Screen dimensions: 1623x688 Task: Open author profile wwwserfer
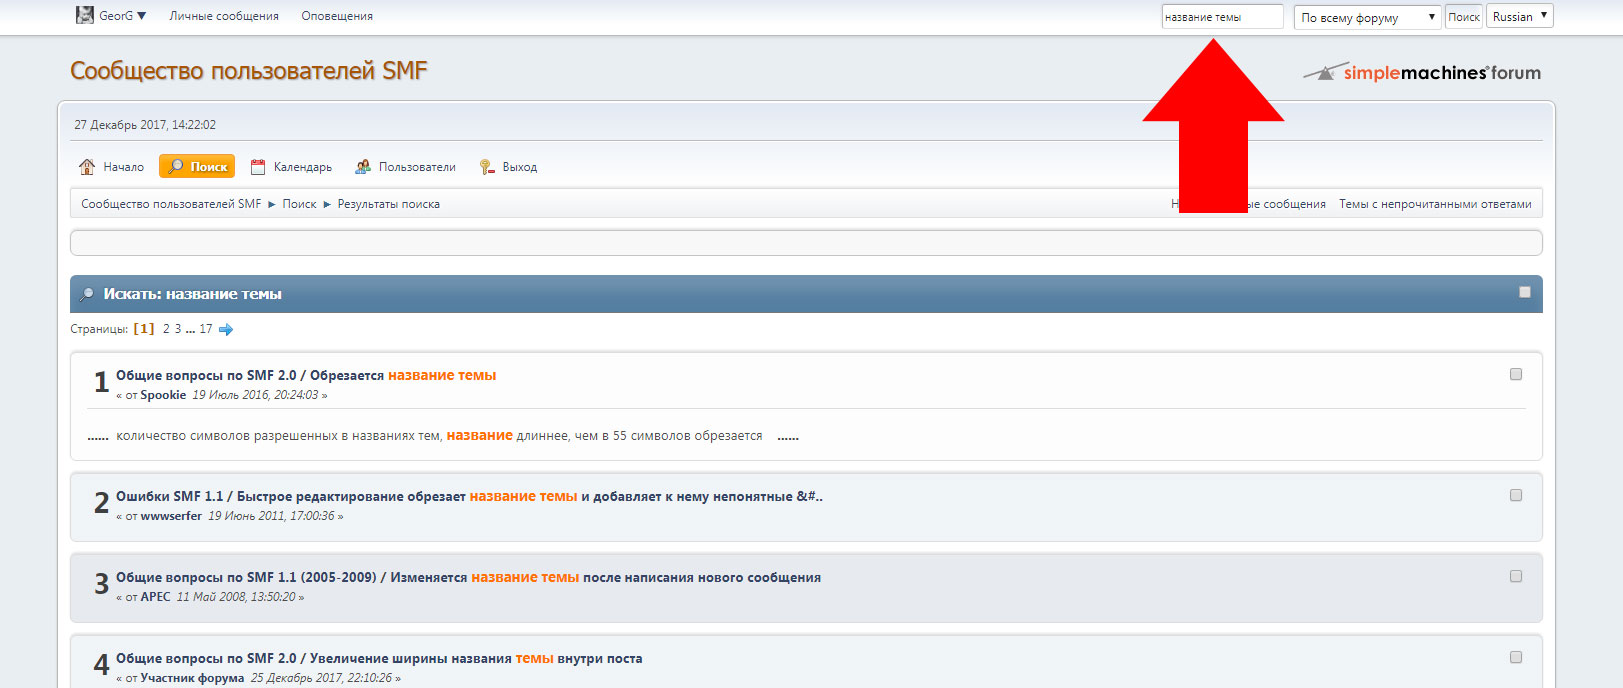click(171, 516)
